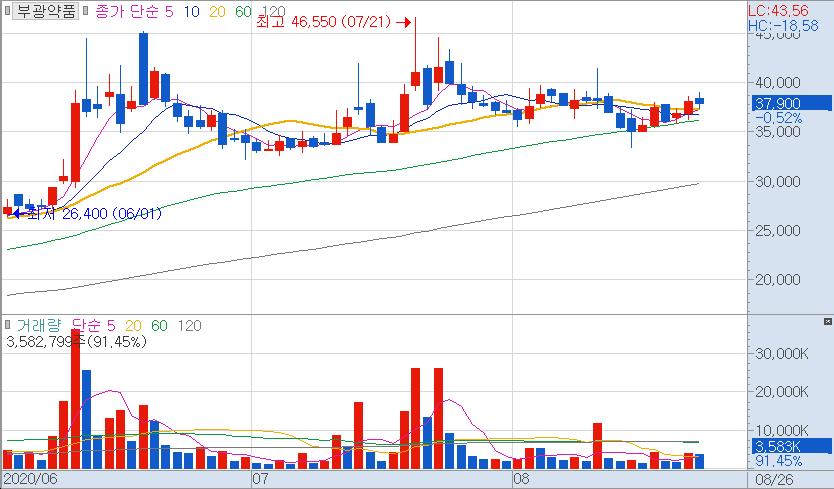Click the 25,000 price axis label
The width and height of the screenshot is (834, 489).
tap(778, 230)
